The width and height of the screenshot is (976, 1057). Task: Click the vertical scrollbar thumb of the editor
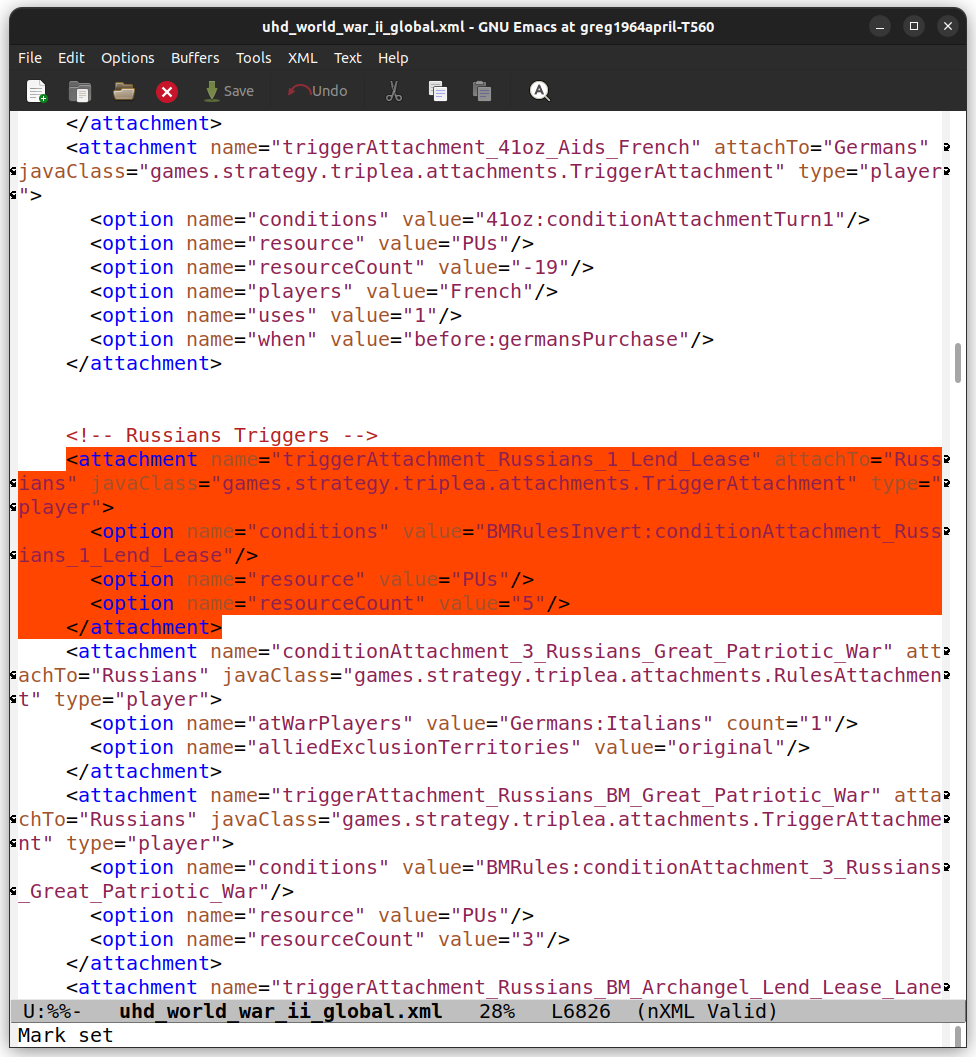[958, 363]
